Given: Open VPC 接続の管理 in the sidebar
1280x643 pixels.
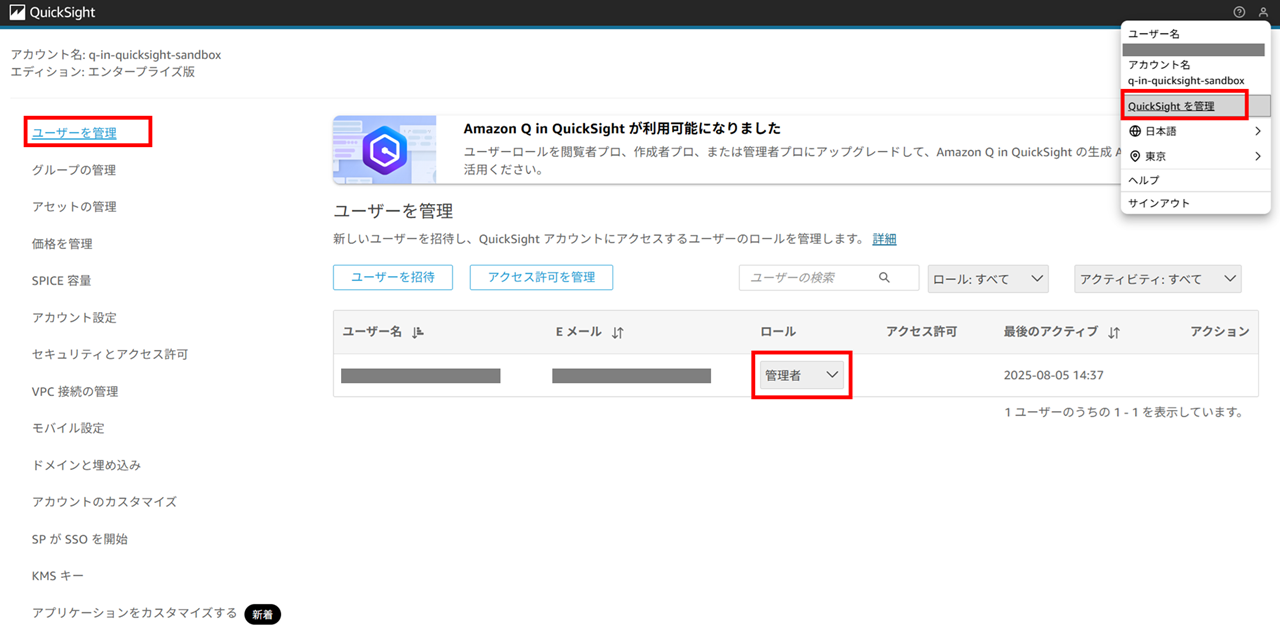Looking at the screenshot, I should 75,391.
